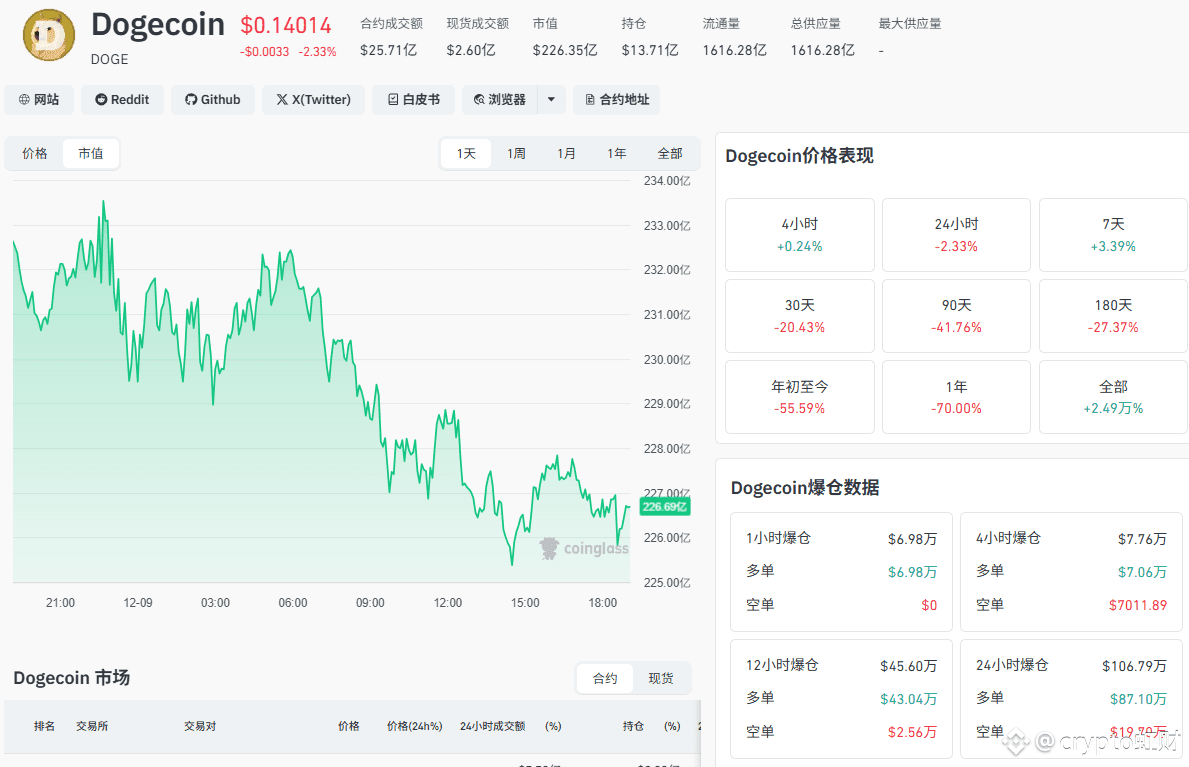The height and width of the screenshot is (767, 1189).
Task: Click the 市值 $226.35亿 value
Action: coord(565,50)
